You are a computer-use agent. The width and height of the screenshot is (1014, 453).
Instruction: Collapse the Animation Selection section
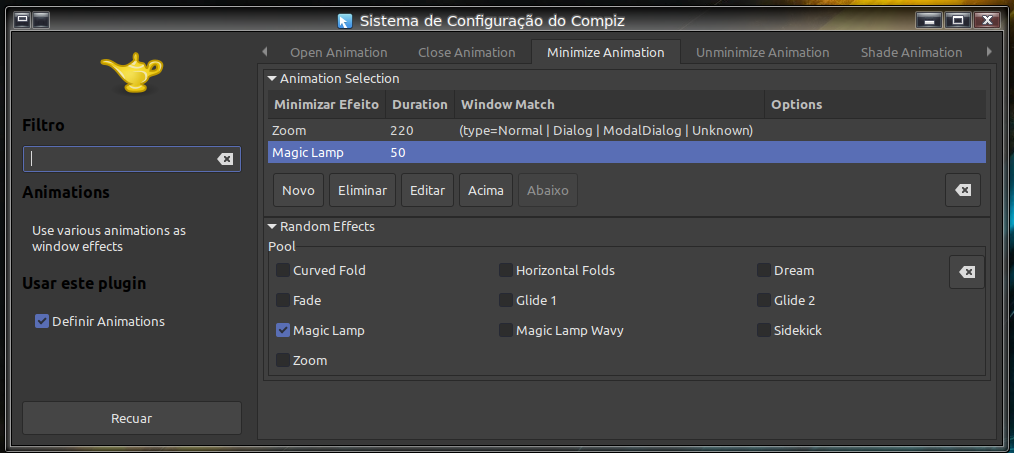coord(272,79)
